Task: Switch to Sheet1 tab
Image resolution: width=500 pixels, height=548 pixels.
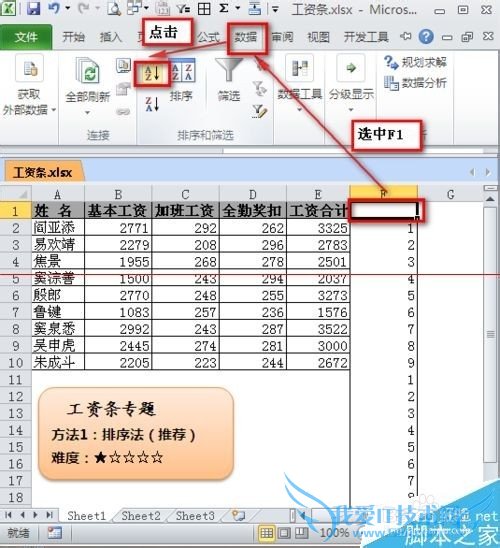Action: pos(86,515)
